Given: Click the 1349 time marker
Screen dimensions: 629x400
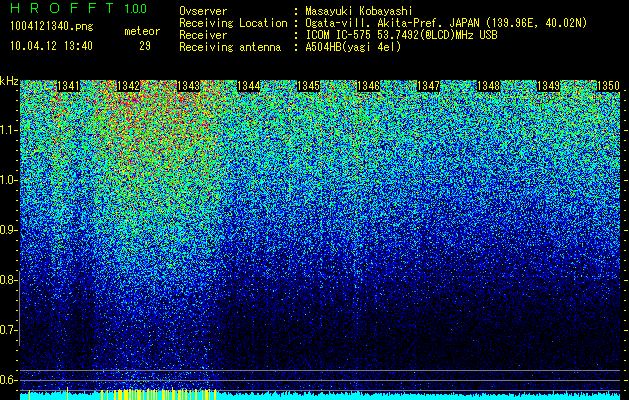Looking at the screenshot, I should (548, 86).
